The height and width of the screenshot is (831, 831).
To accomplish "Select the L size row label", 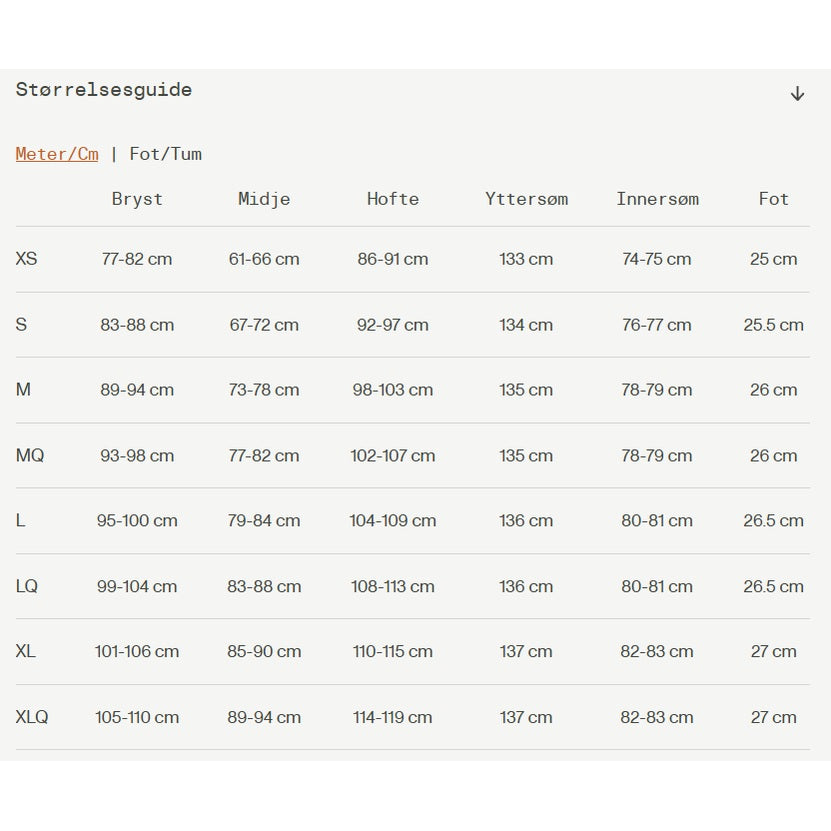I will [21, 521].
